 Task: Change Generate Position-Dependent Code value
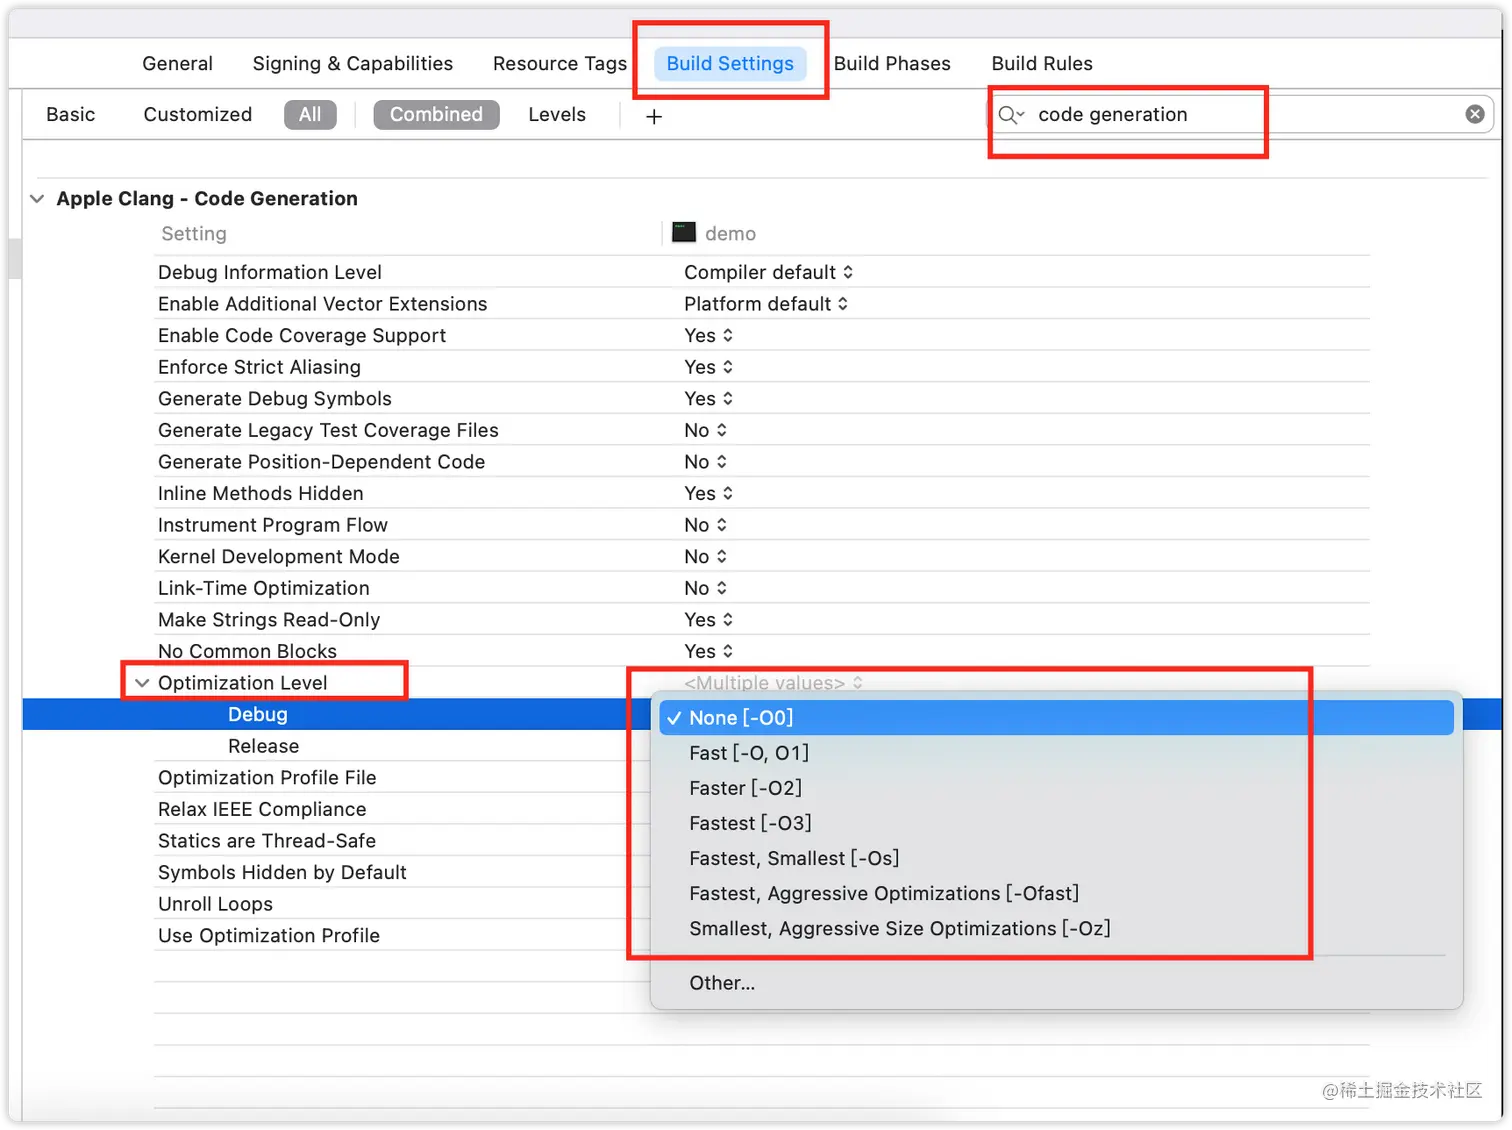705,462
